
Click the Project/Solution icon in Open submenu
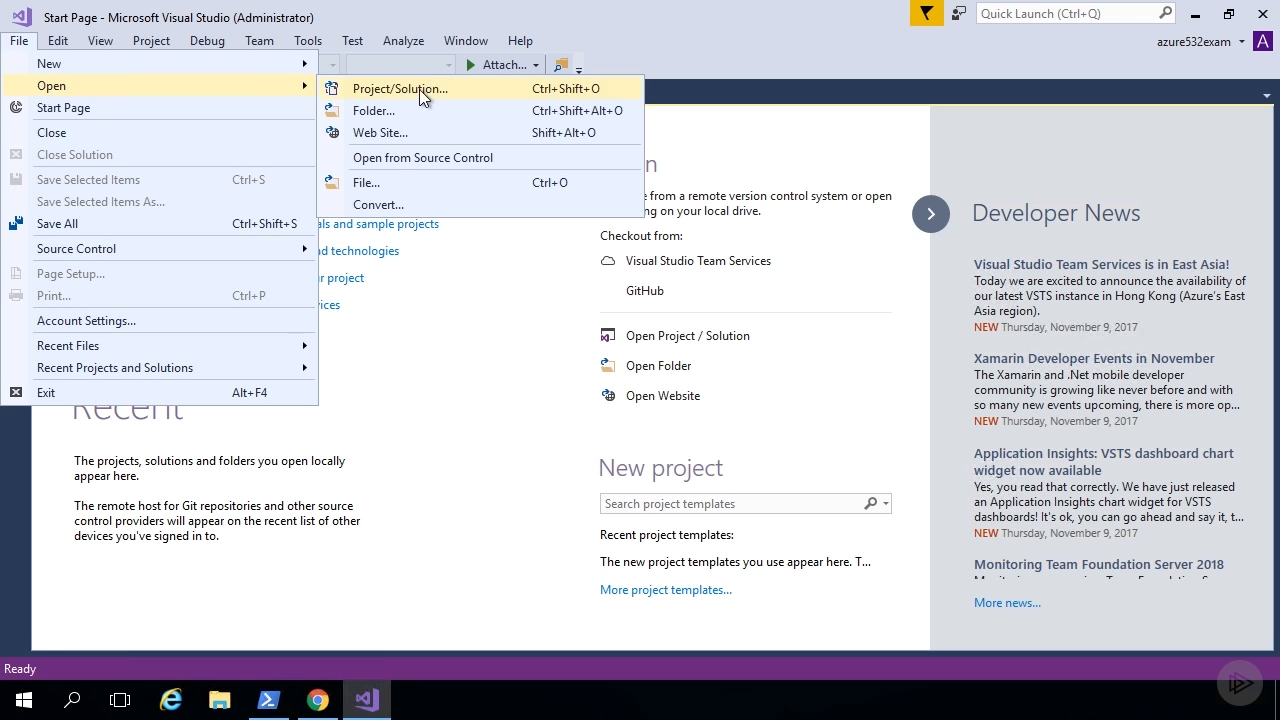coord(331,89)
